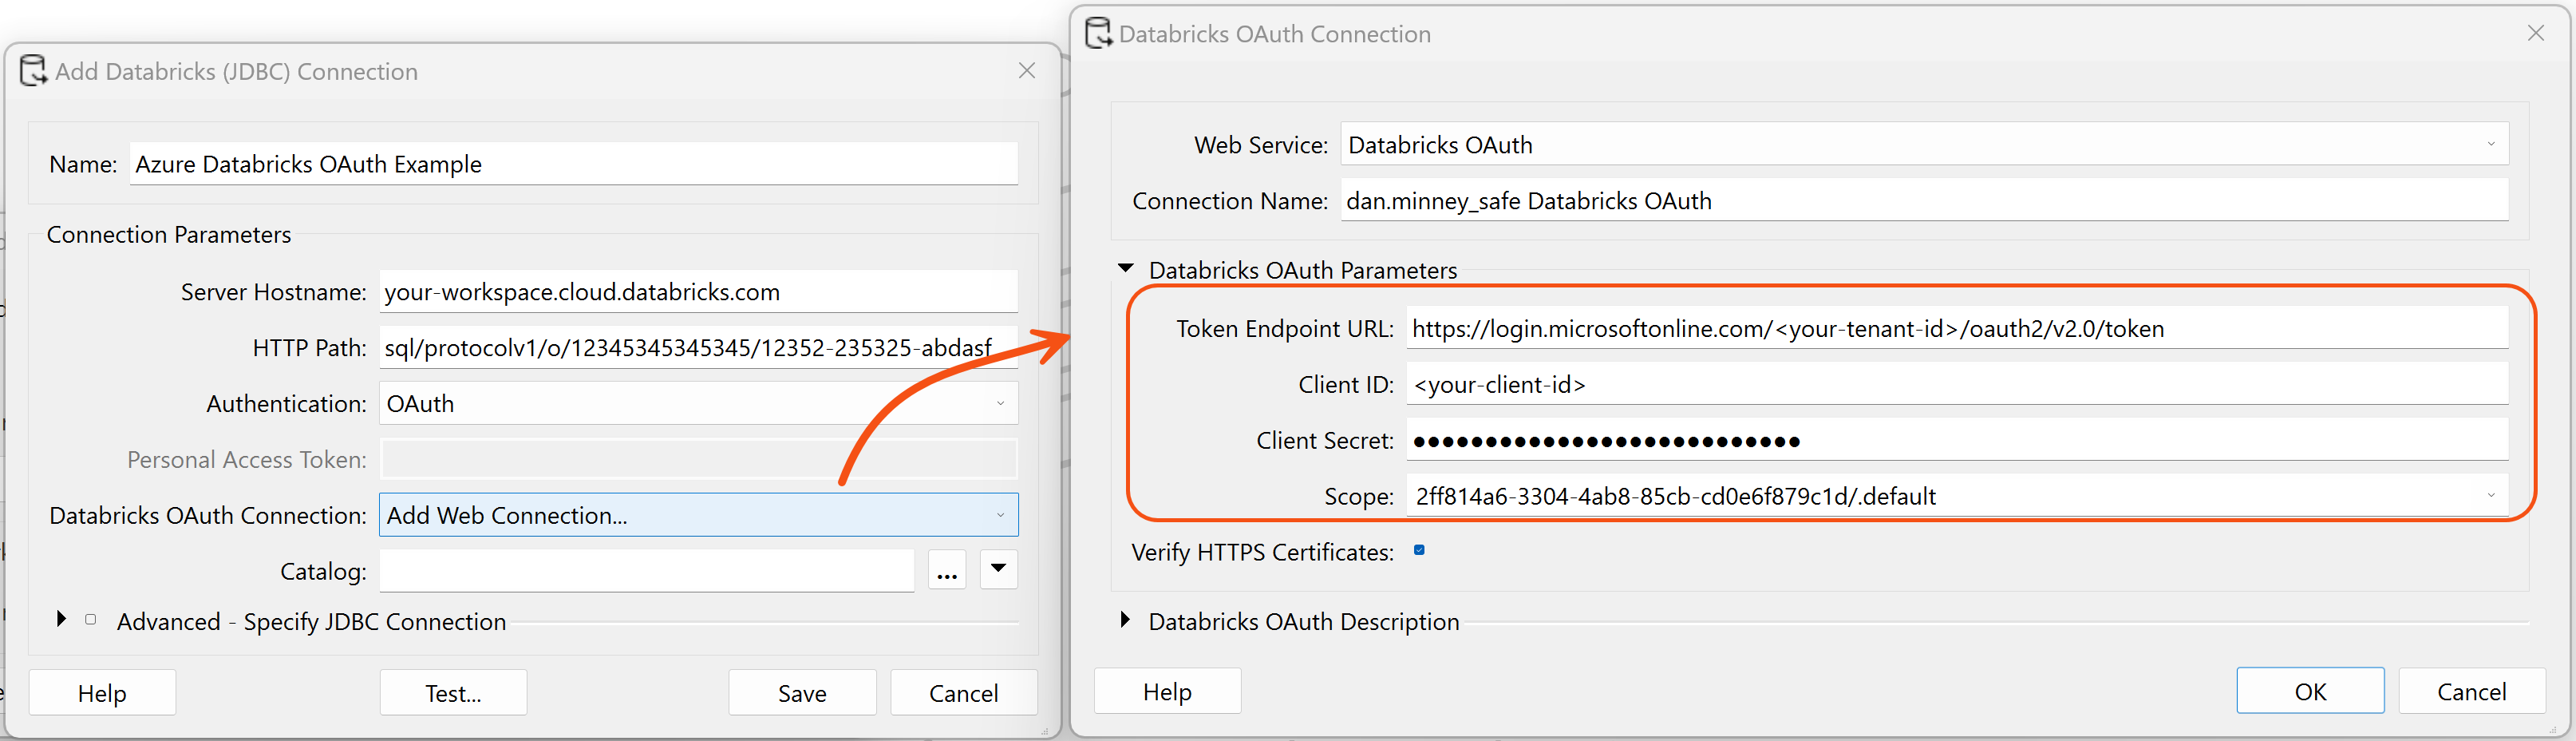Cancel the OAuth Connection dialog
Image resolution: width=2576 pixels, height=741 pixels.
click(x=2471, y=692)
